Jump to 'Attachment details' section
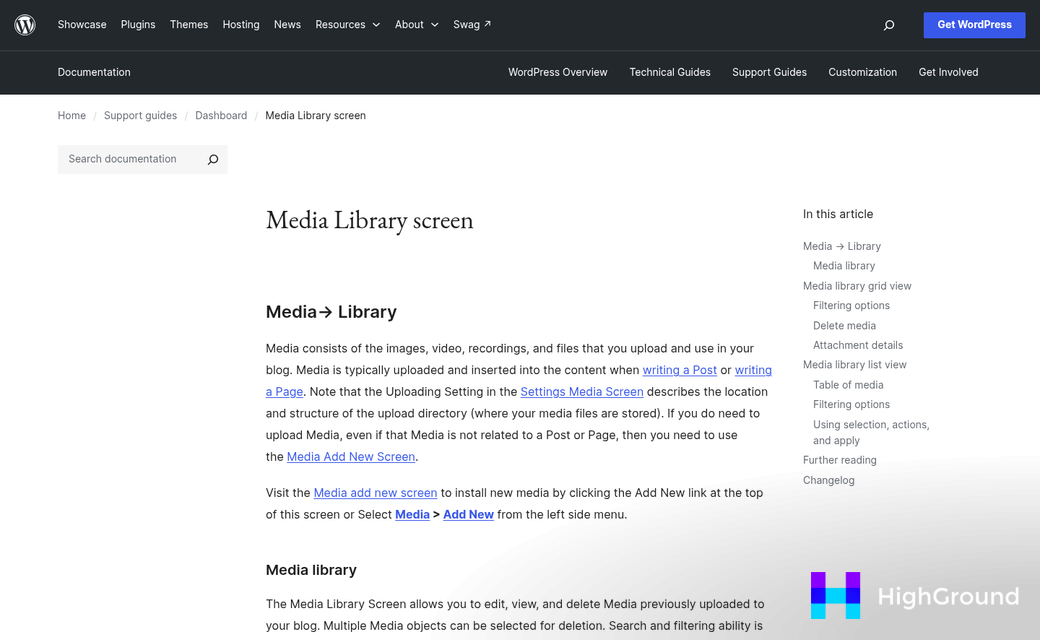 click(x=858, y=345)
